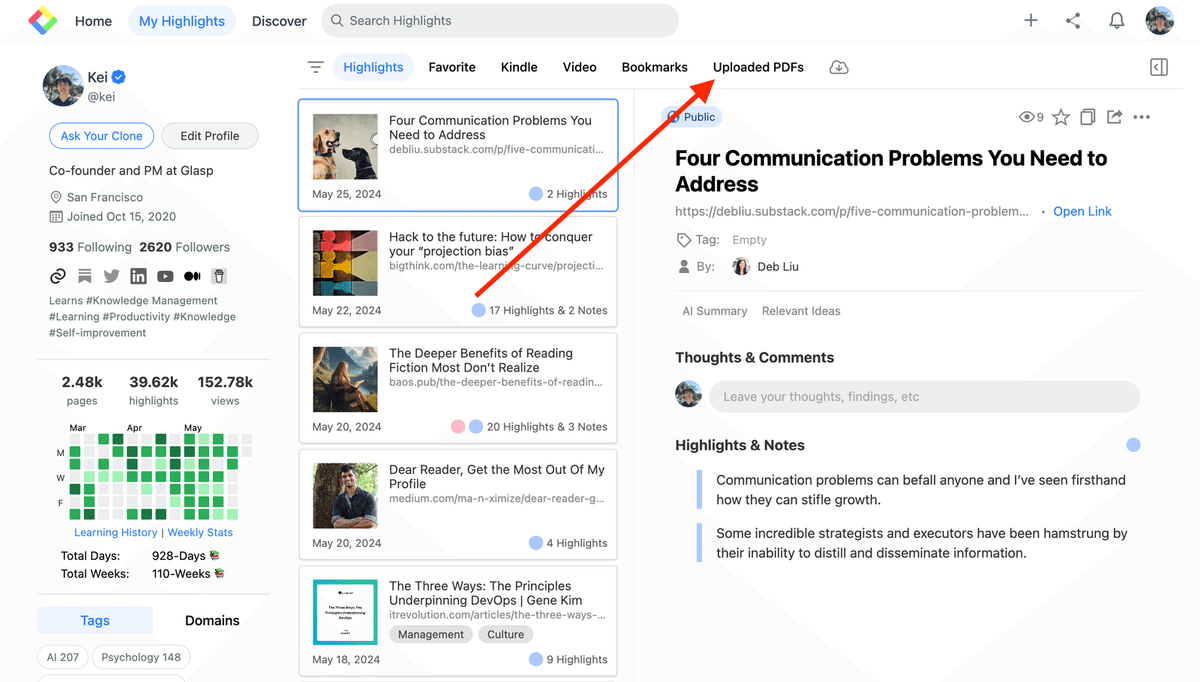Open The Three Ways DevOps article card

click(x=458, y=620)
